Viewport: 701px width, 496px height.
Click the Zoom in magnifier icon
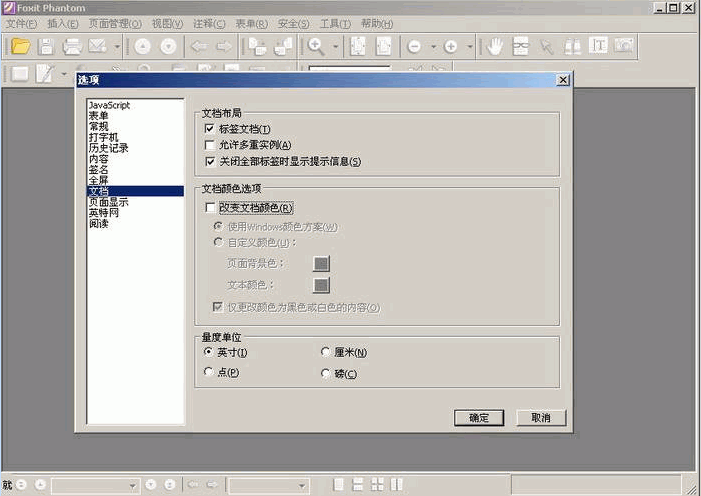point(316,46)
